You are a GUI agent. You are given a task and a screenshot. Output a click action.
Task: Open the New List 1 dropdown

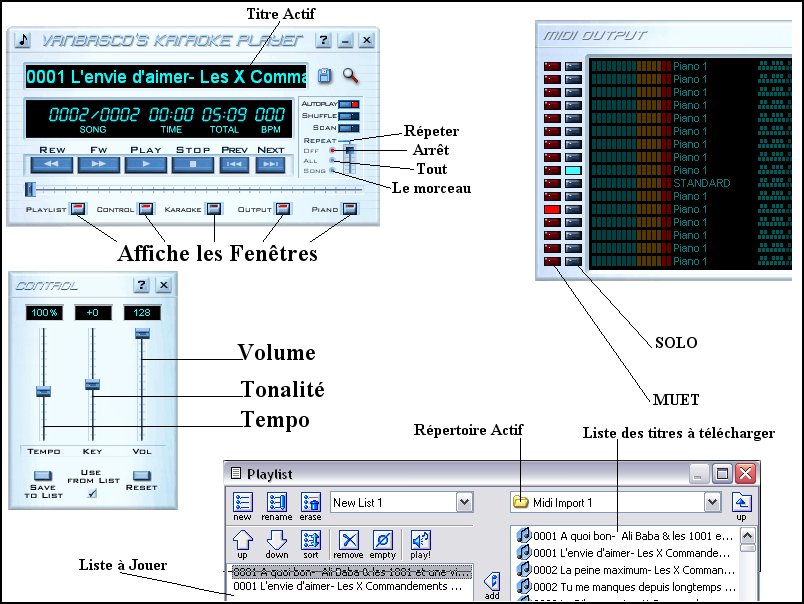(464, 502)
